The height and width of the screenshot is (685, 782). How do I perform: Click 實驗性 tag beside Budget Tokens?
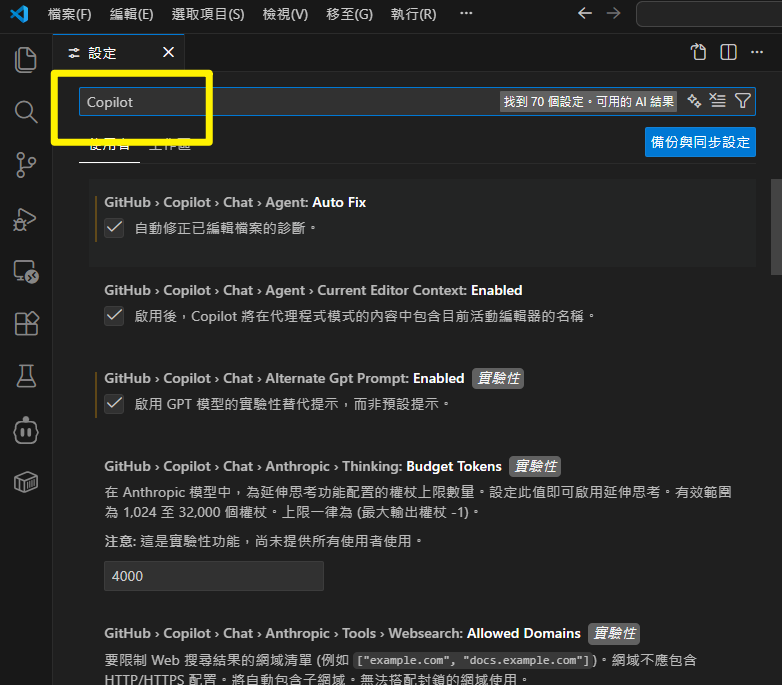[535, 466]
